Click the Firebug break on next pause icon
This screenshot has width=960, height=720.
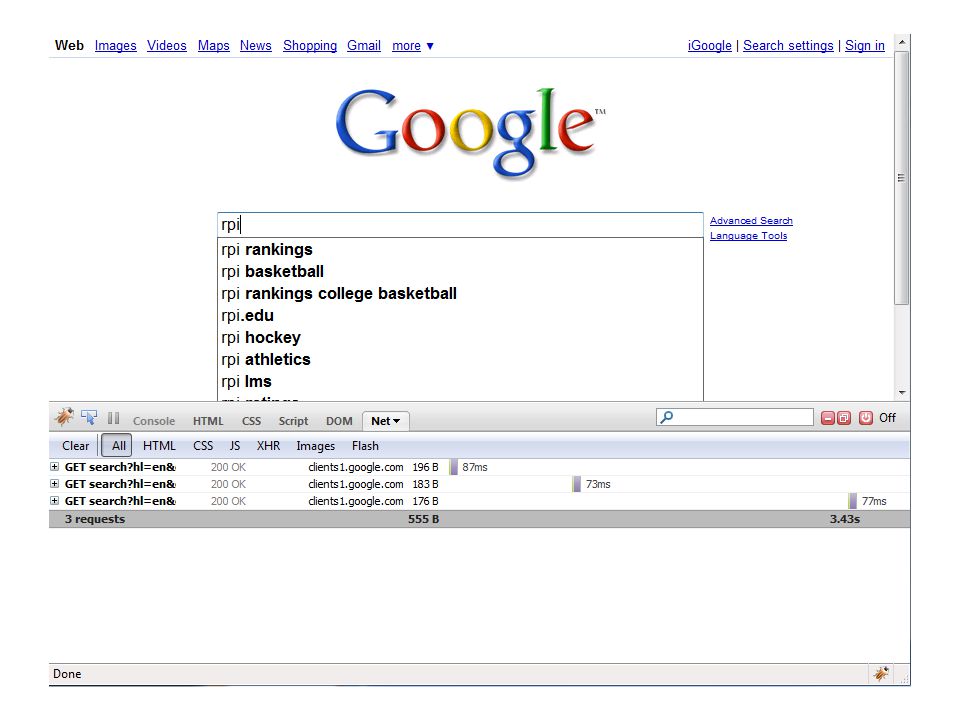coord(113,418)
